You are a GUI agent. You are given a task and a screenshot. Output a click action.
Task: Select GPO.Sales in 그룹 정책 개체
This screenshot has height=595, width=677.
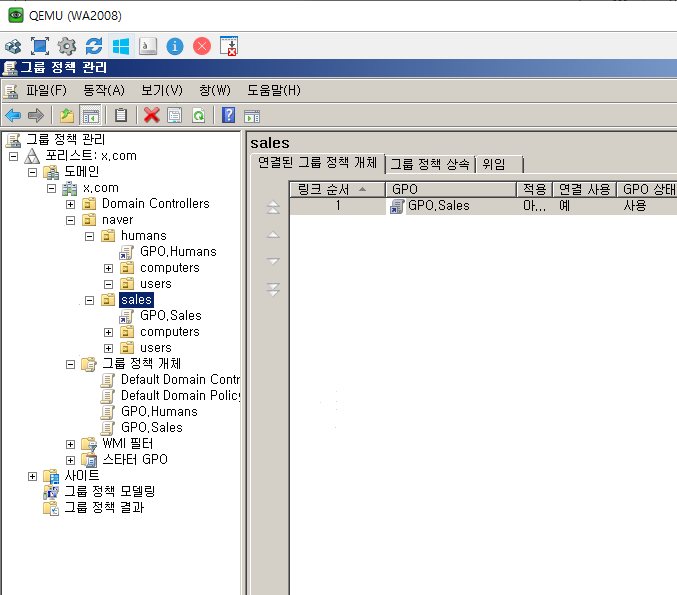click(152, 427)
